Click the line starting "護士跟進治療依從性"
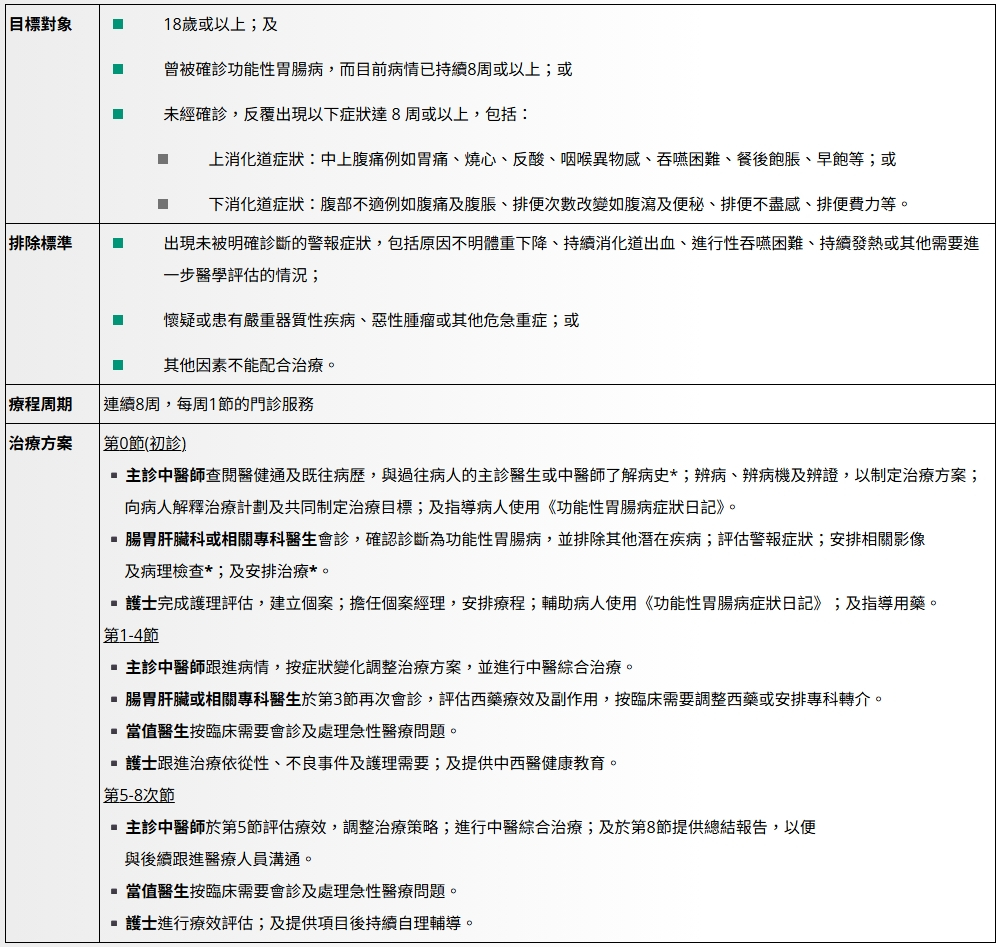Image resolution: width=1001 pixels, height=947 pixels. [372, 763]
